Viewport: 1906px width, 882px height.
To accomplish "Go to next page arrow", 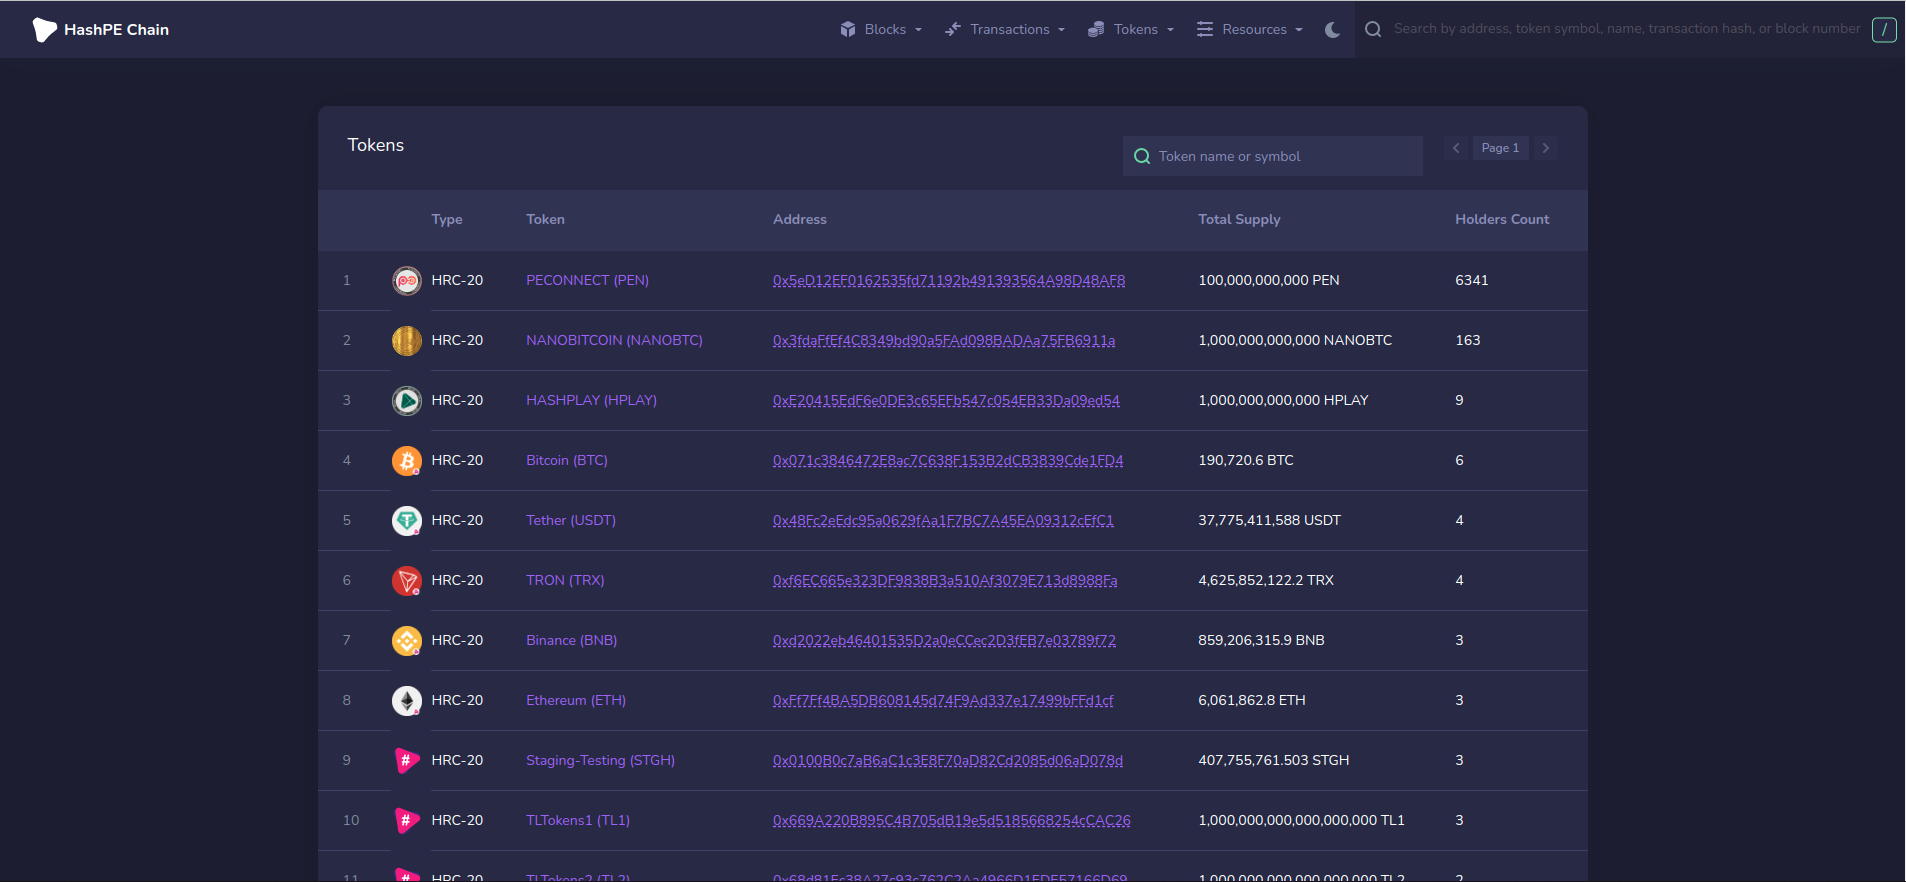I will pyautogui.click(x=1546, y=148).
